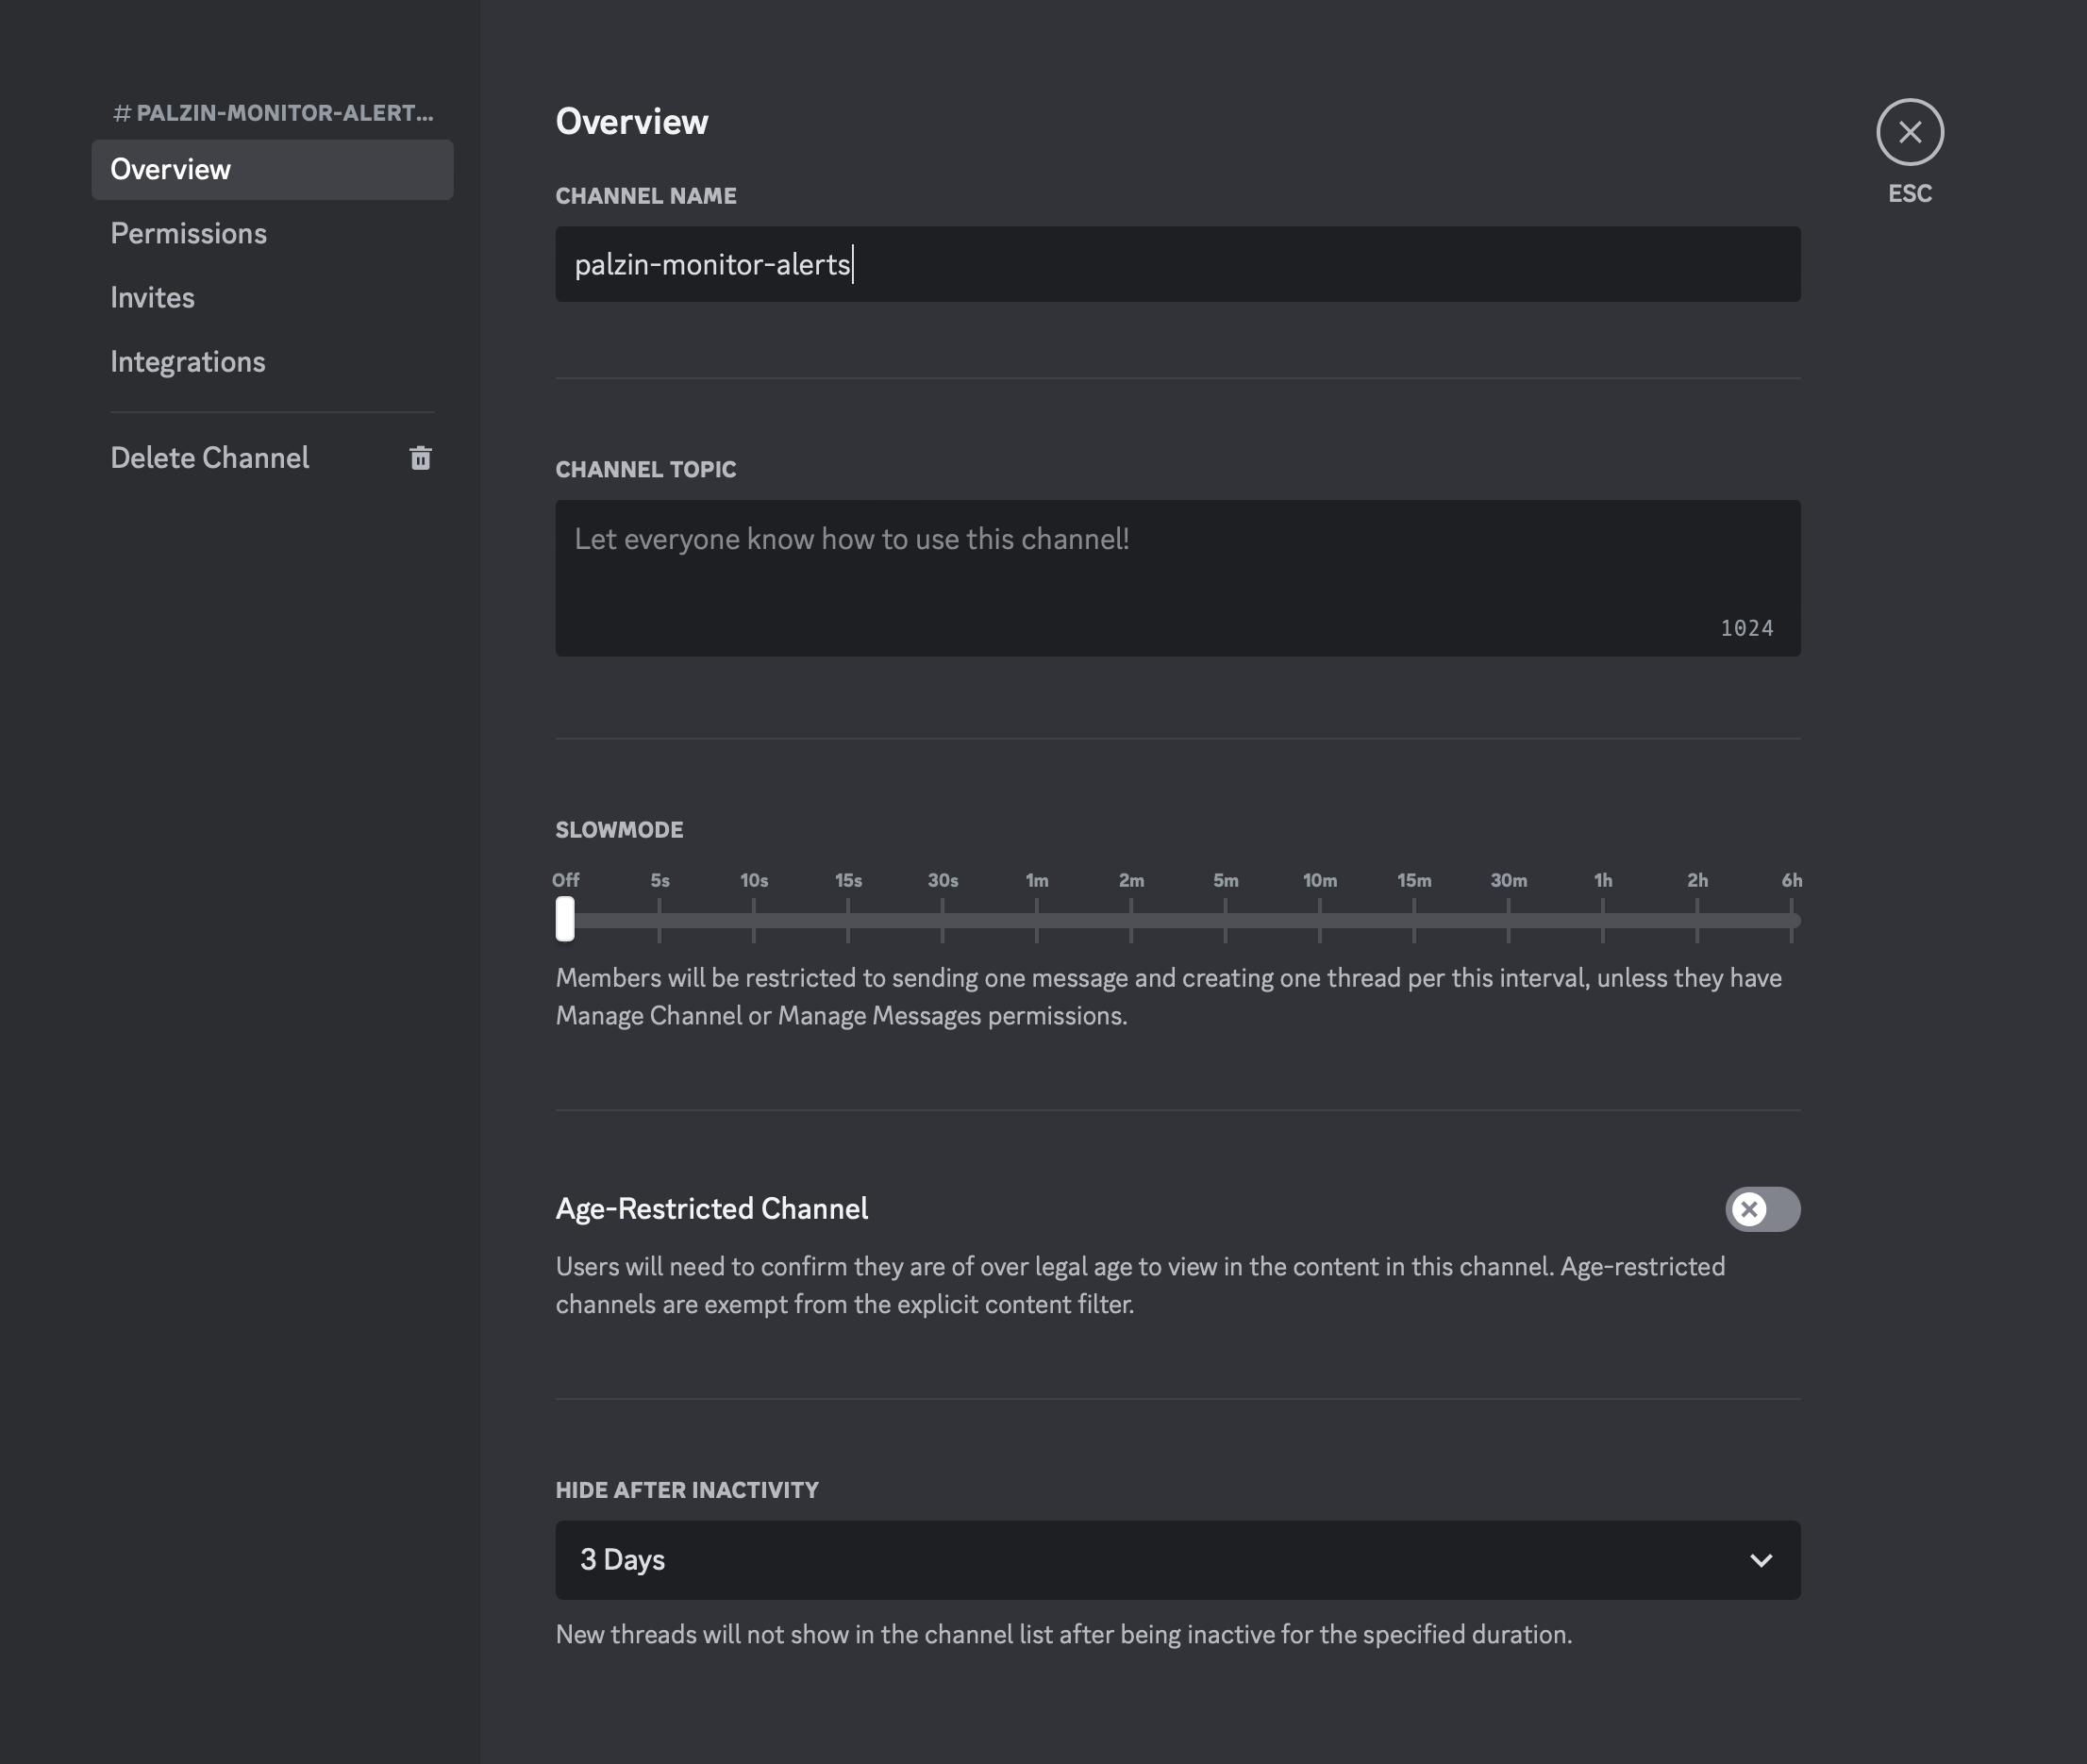
Task: Open the Integrations tab
Action: (272, 362)
